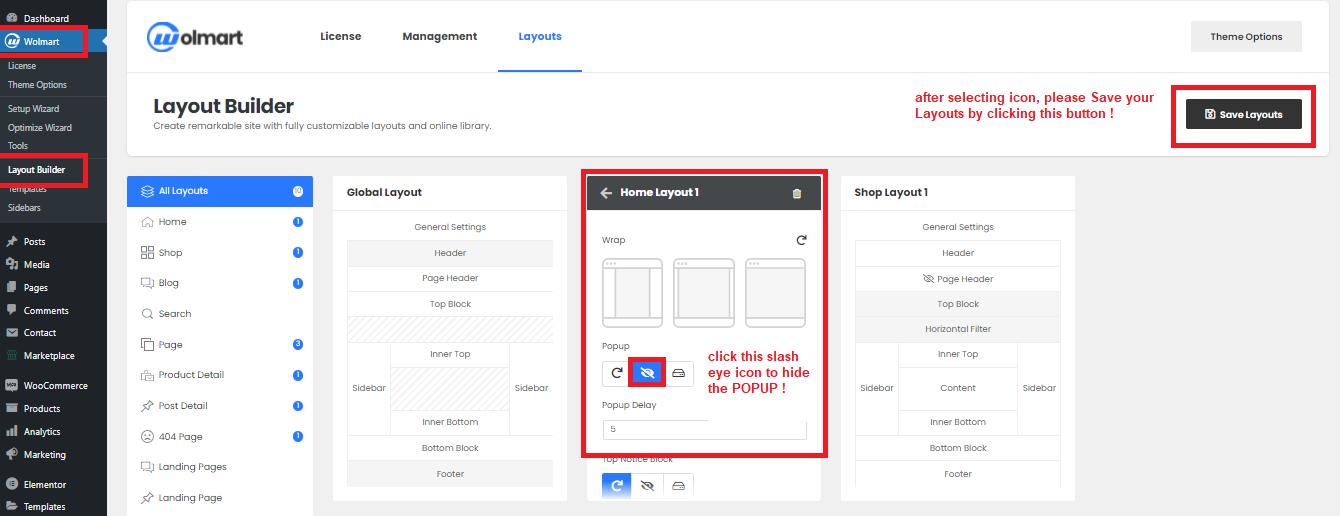The image size is (1340, 516).
Task: Select Blog layout category
Action: tap(220, 283)
